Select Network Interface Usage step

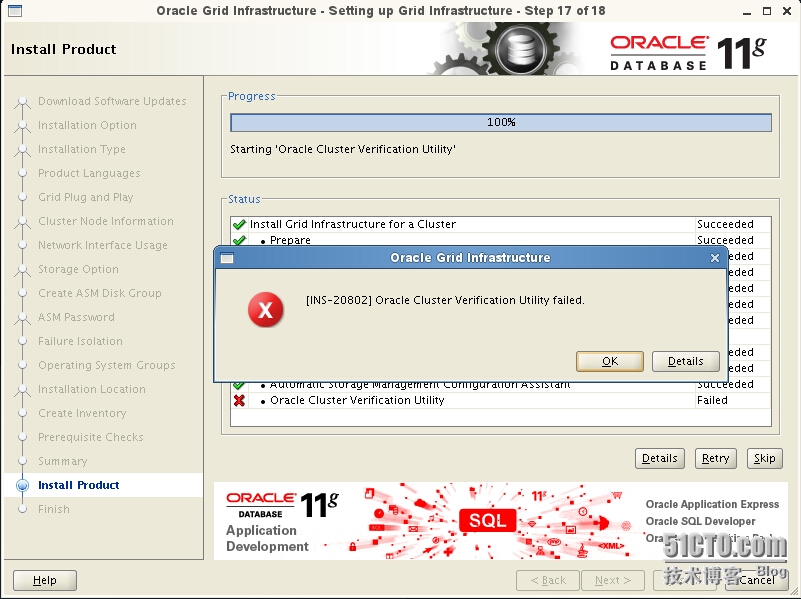pyautogui.click(x=103, y=245)
